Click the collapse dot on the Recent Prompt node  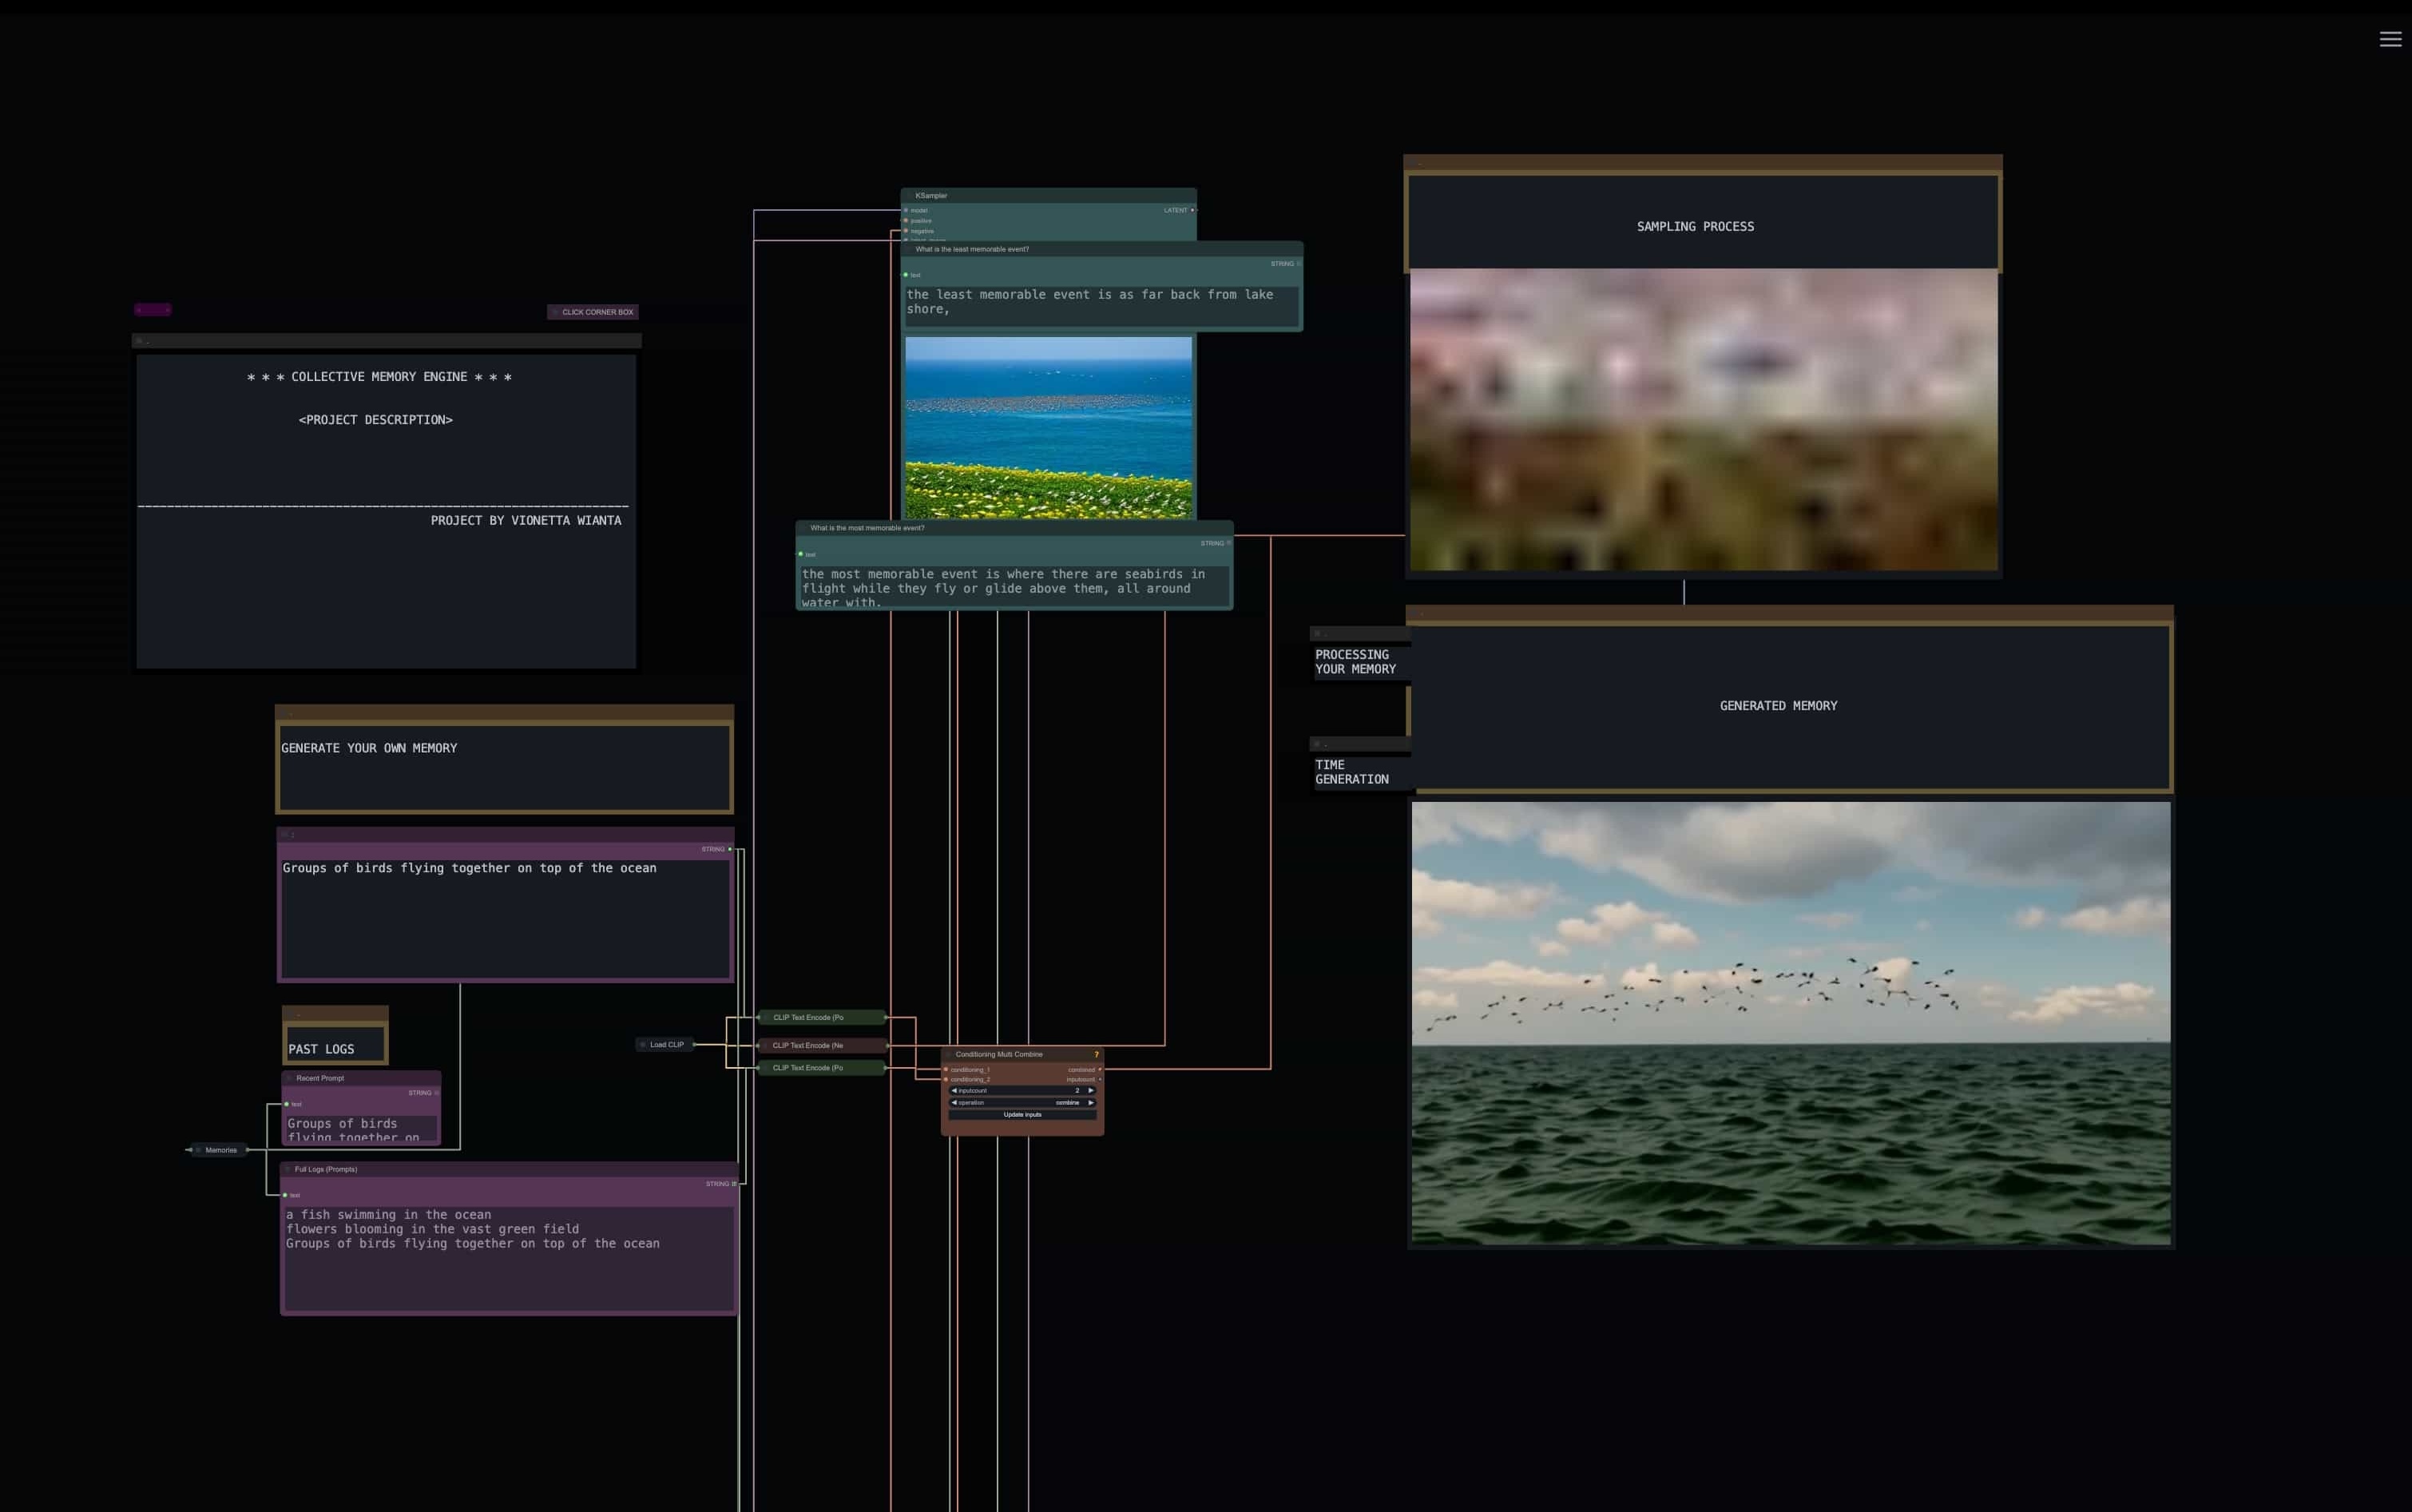(289, 1078)
